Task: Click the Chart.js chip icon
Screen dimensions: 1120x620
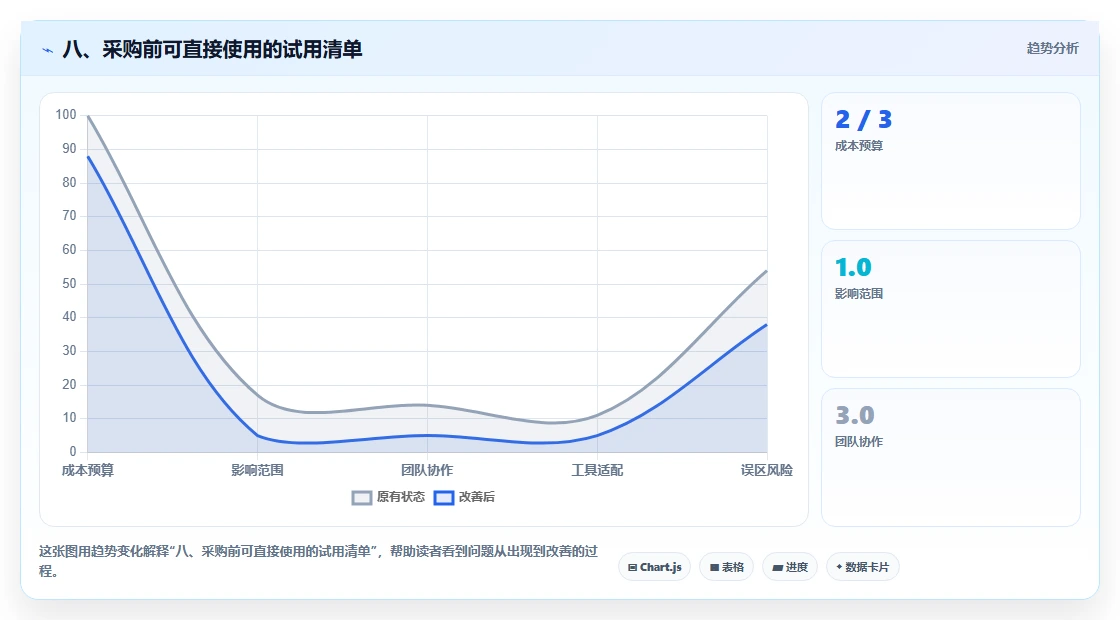Action: tap(632, 568)
